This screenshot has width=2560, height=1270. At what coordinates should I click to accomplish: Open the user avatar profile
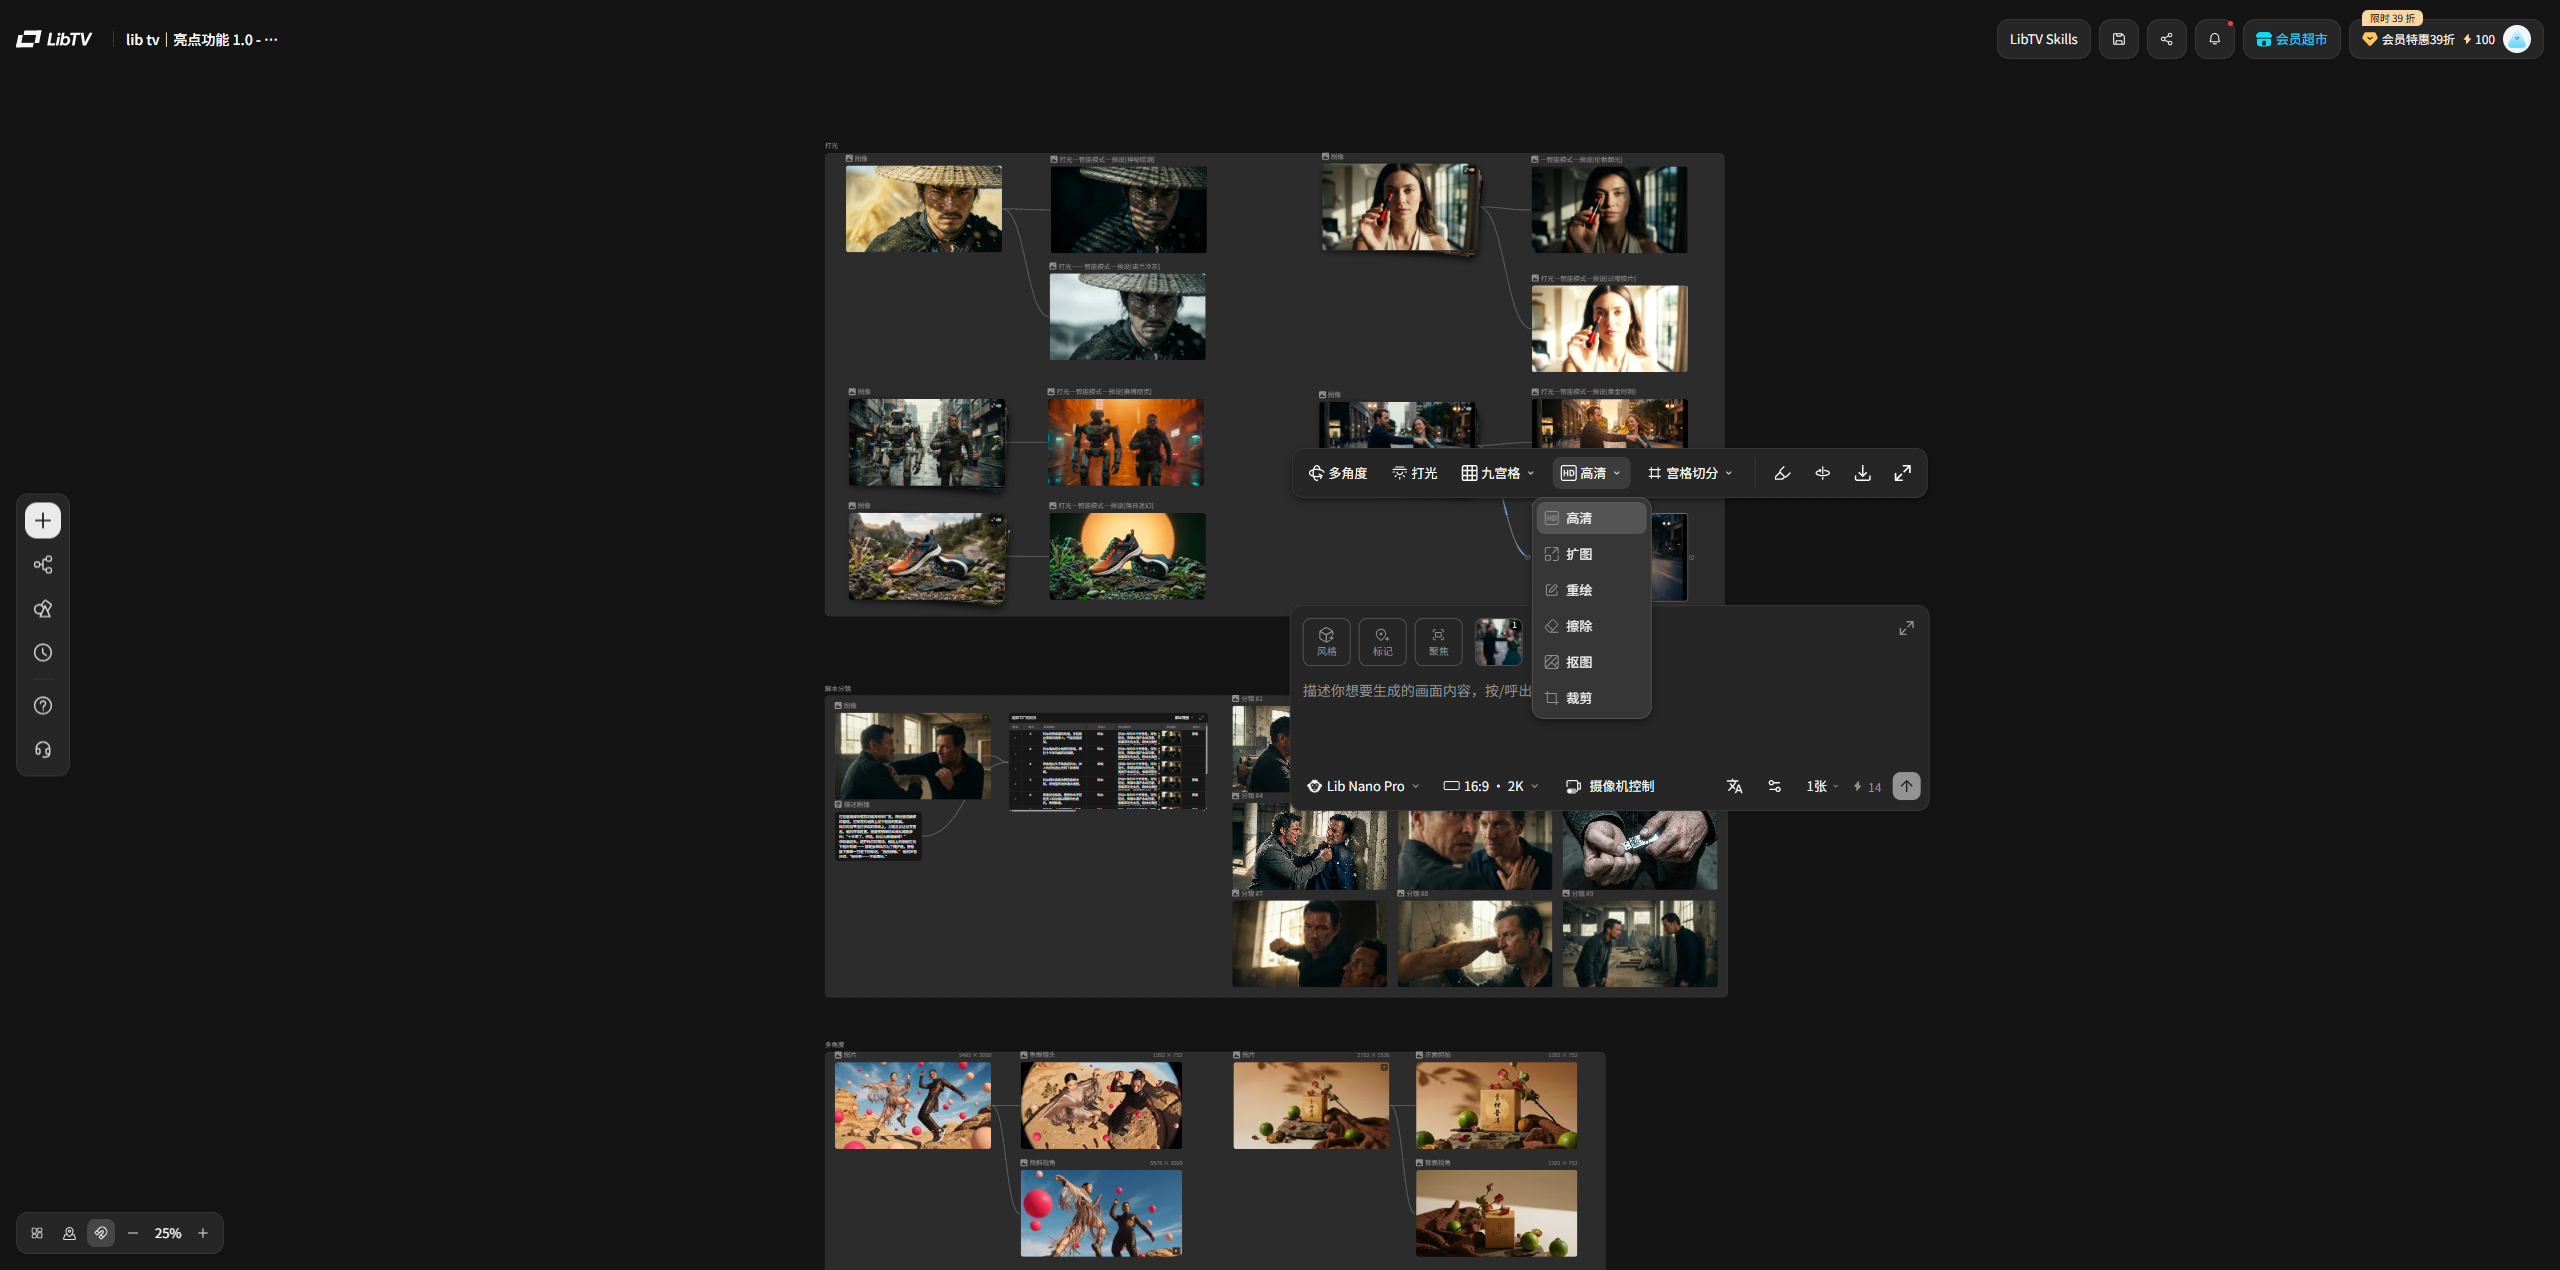click(2517, 39)
